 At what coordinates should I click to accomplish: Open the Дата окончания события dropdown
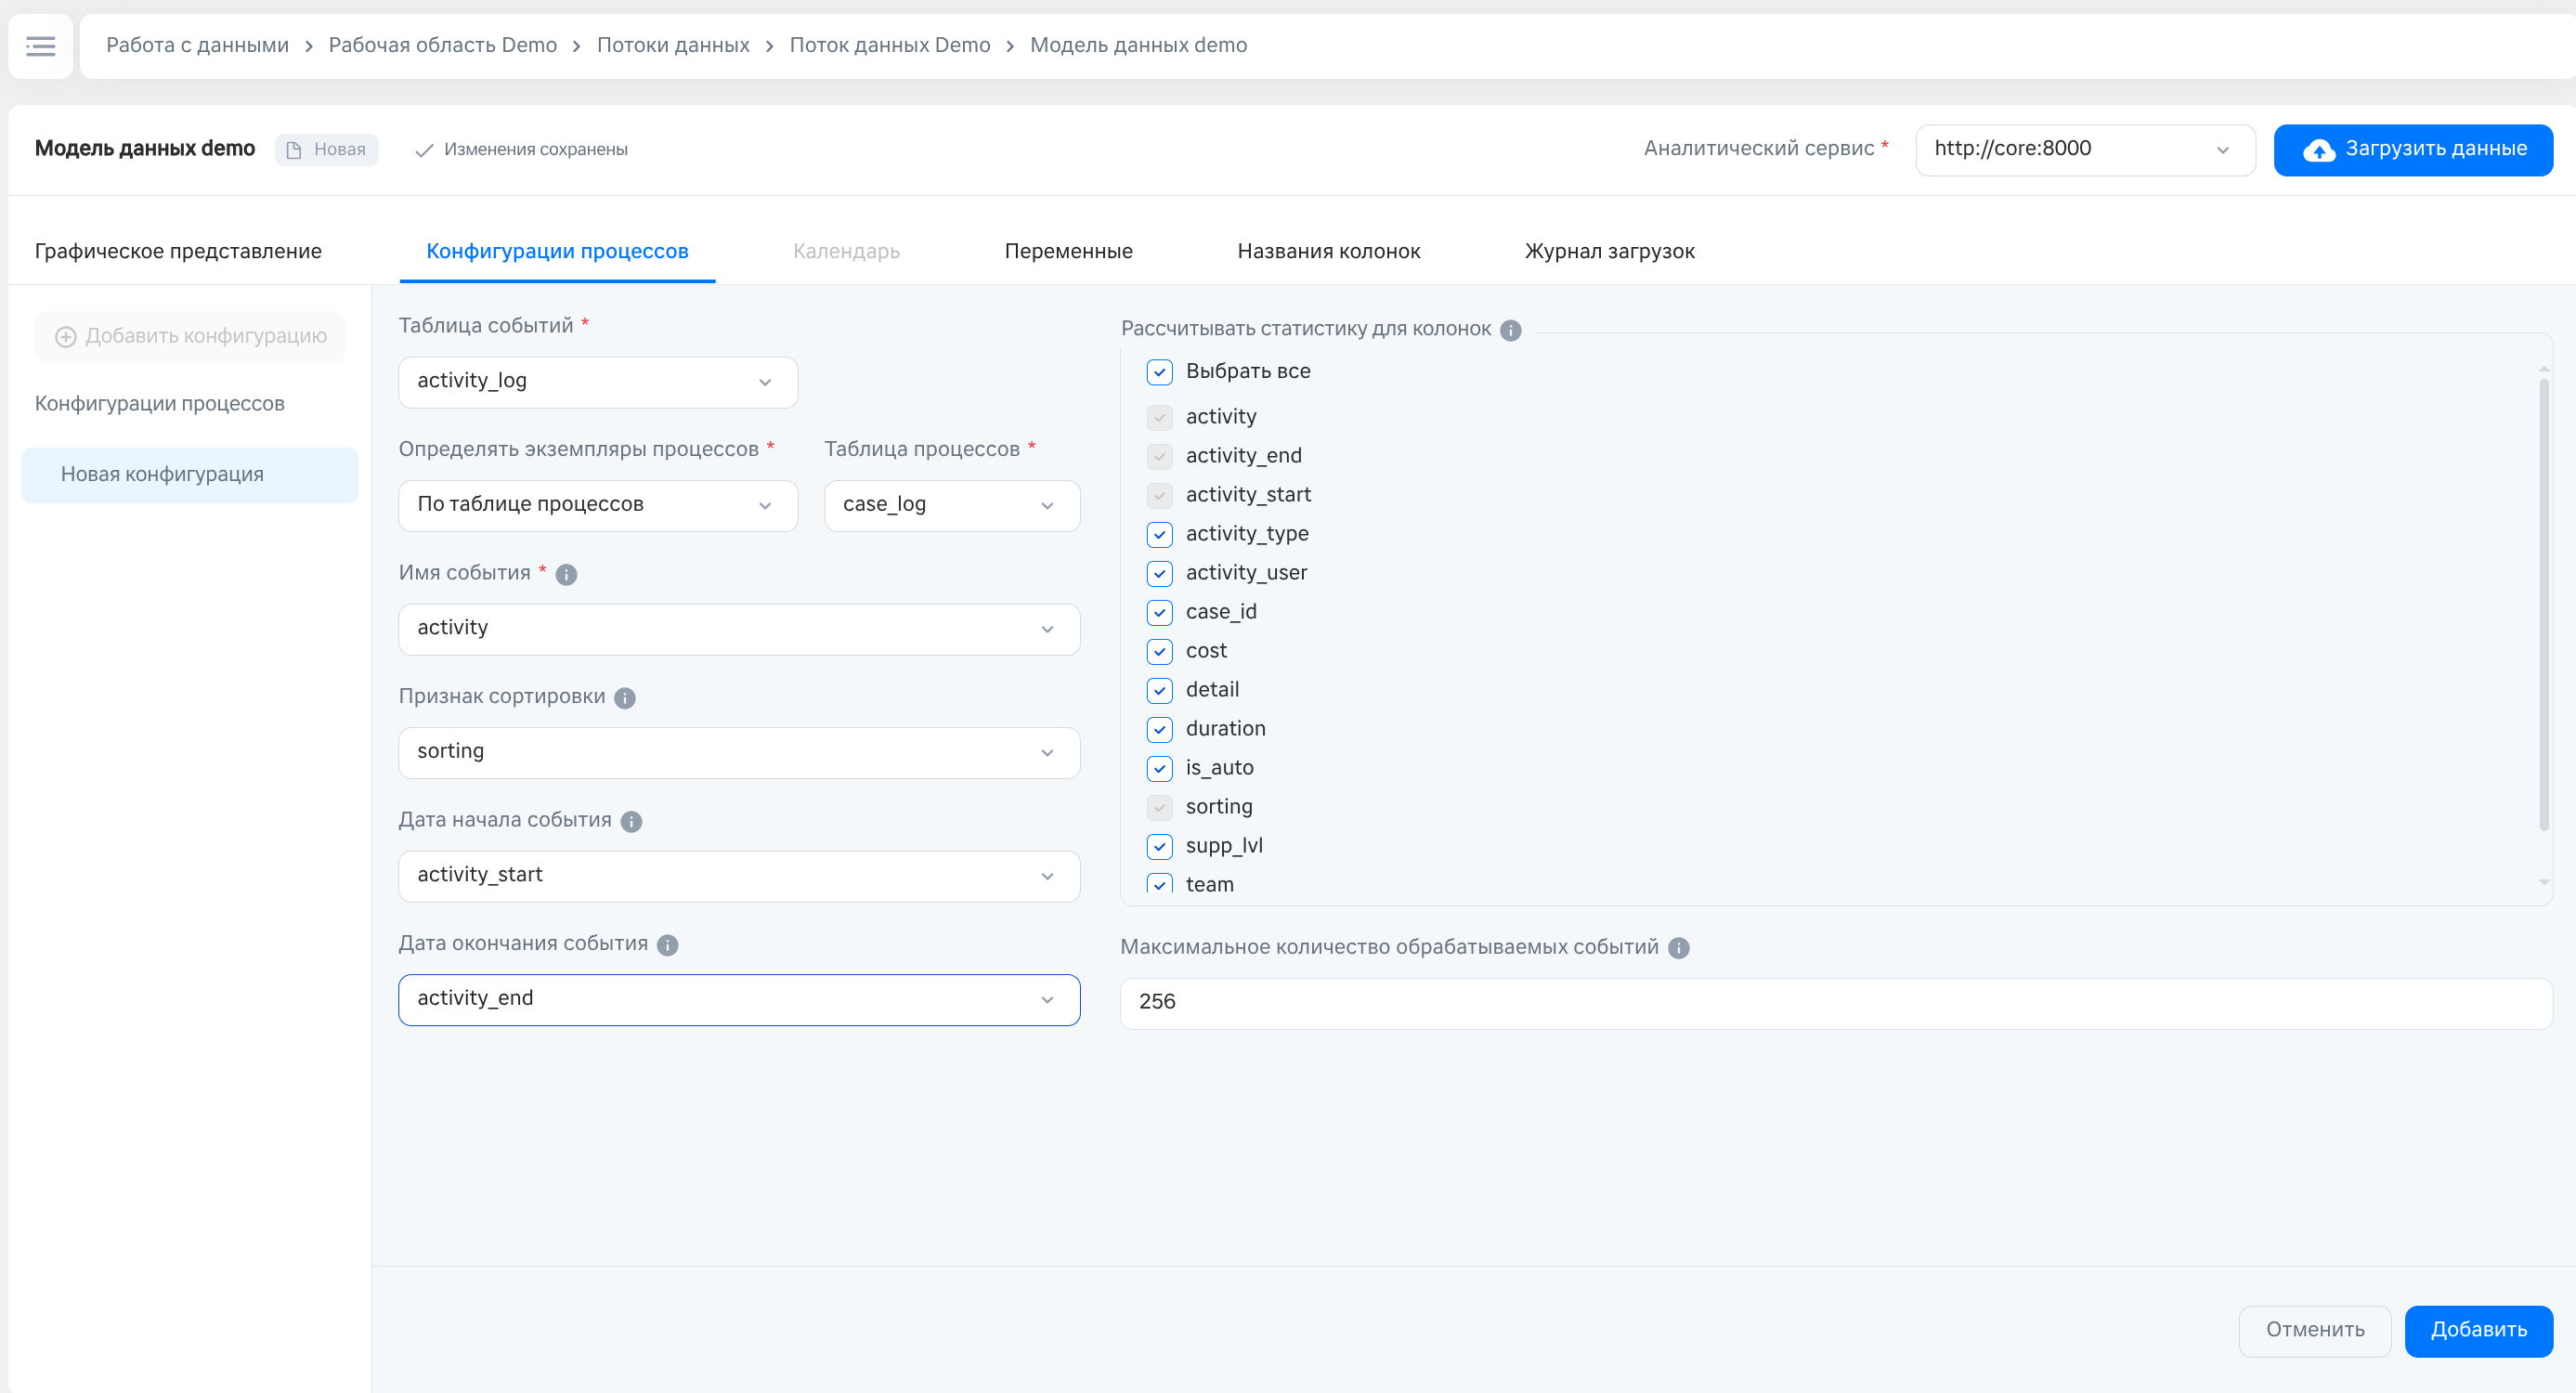(739, 1000)
